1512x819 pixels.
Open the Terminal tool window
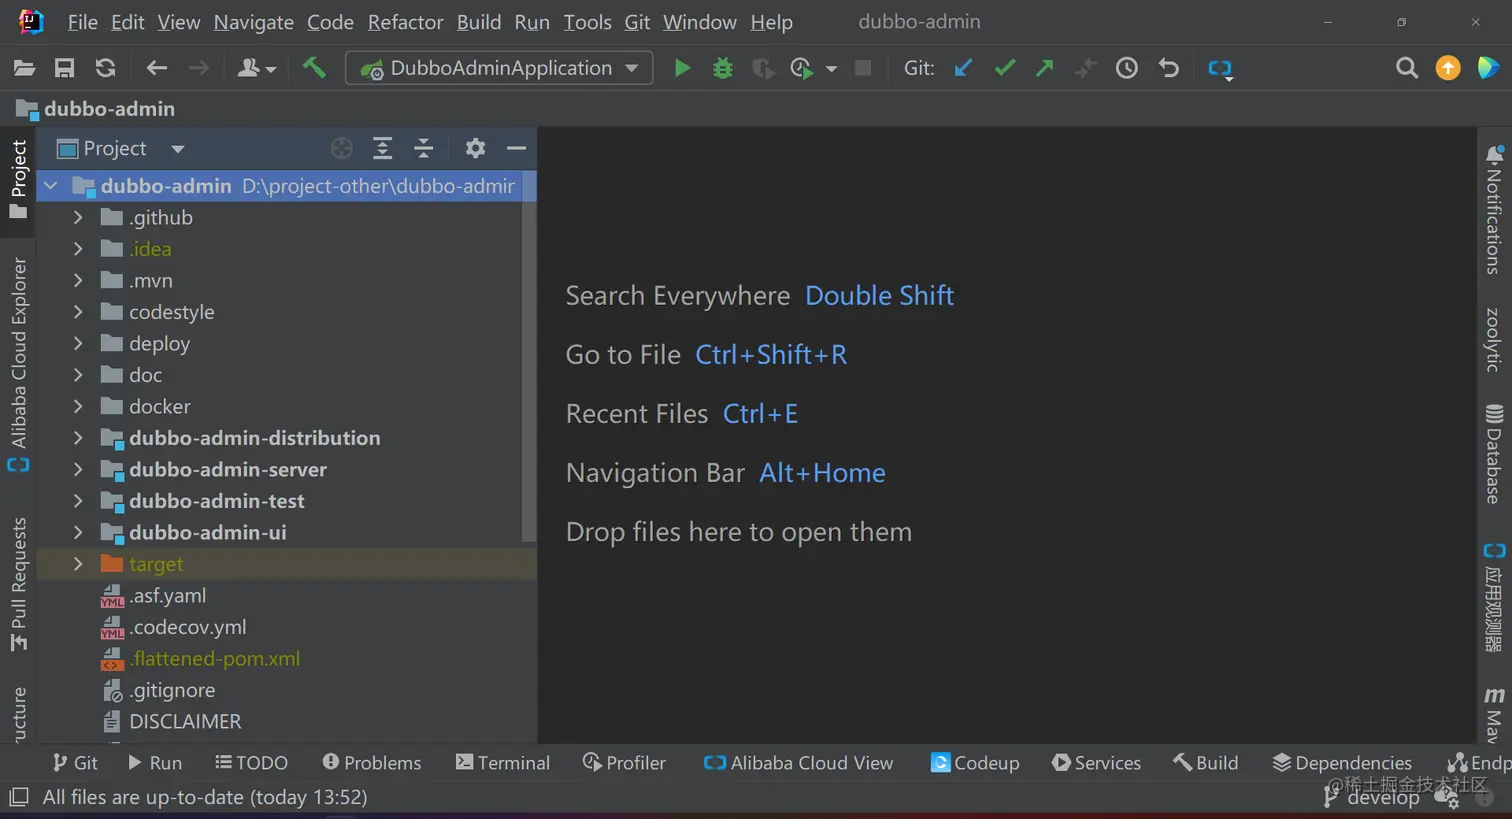502,763
